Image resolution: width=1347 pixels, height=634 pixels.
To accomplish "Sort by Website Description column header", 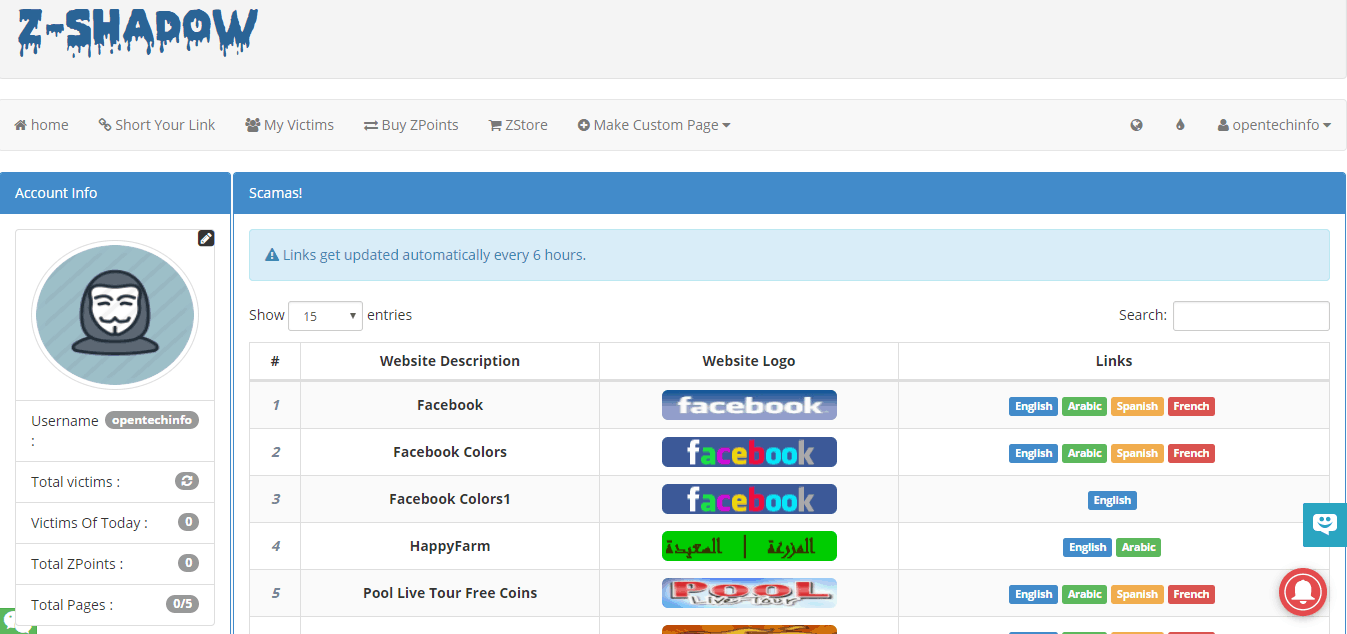I will 450,361.
